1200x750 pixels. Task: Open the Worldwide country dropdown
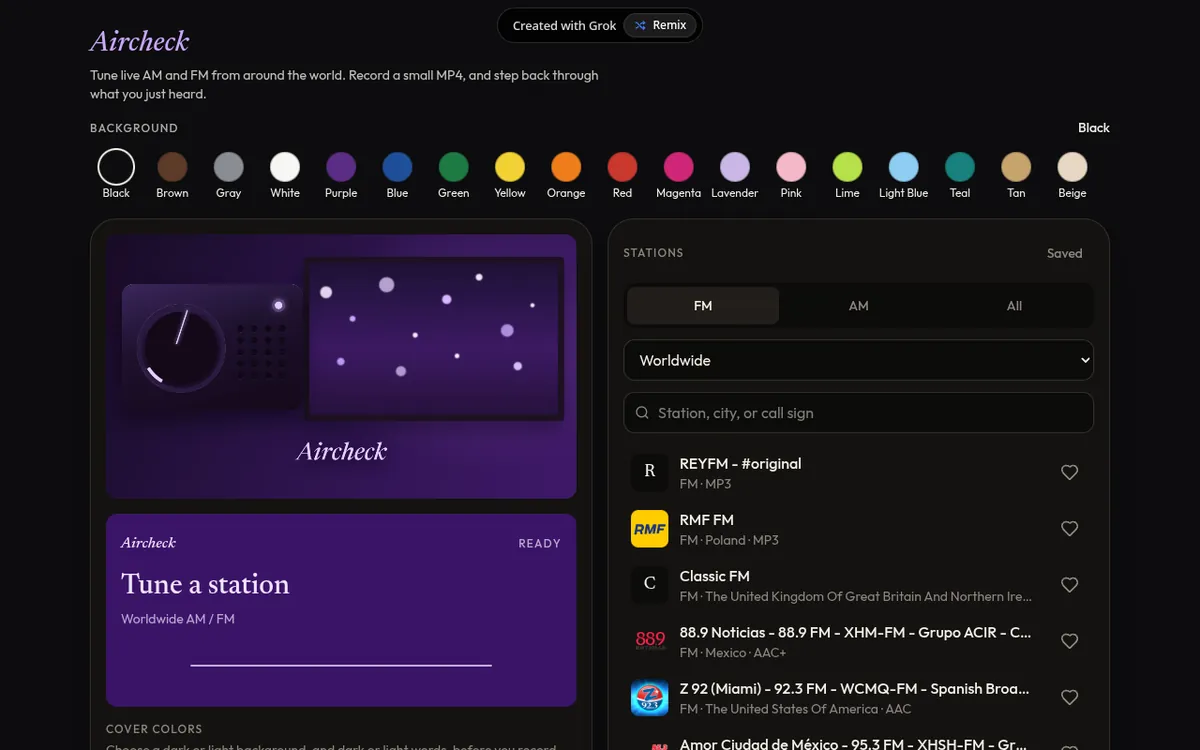click(x=858, y=360)
